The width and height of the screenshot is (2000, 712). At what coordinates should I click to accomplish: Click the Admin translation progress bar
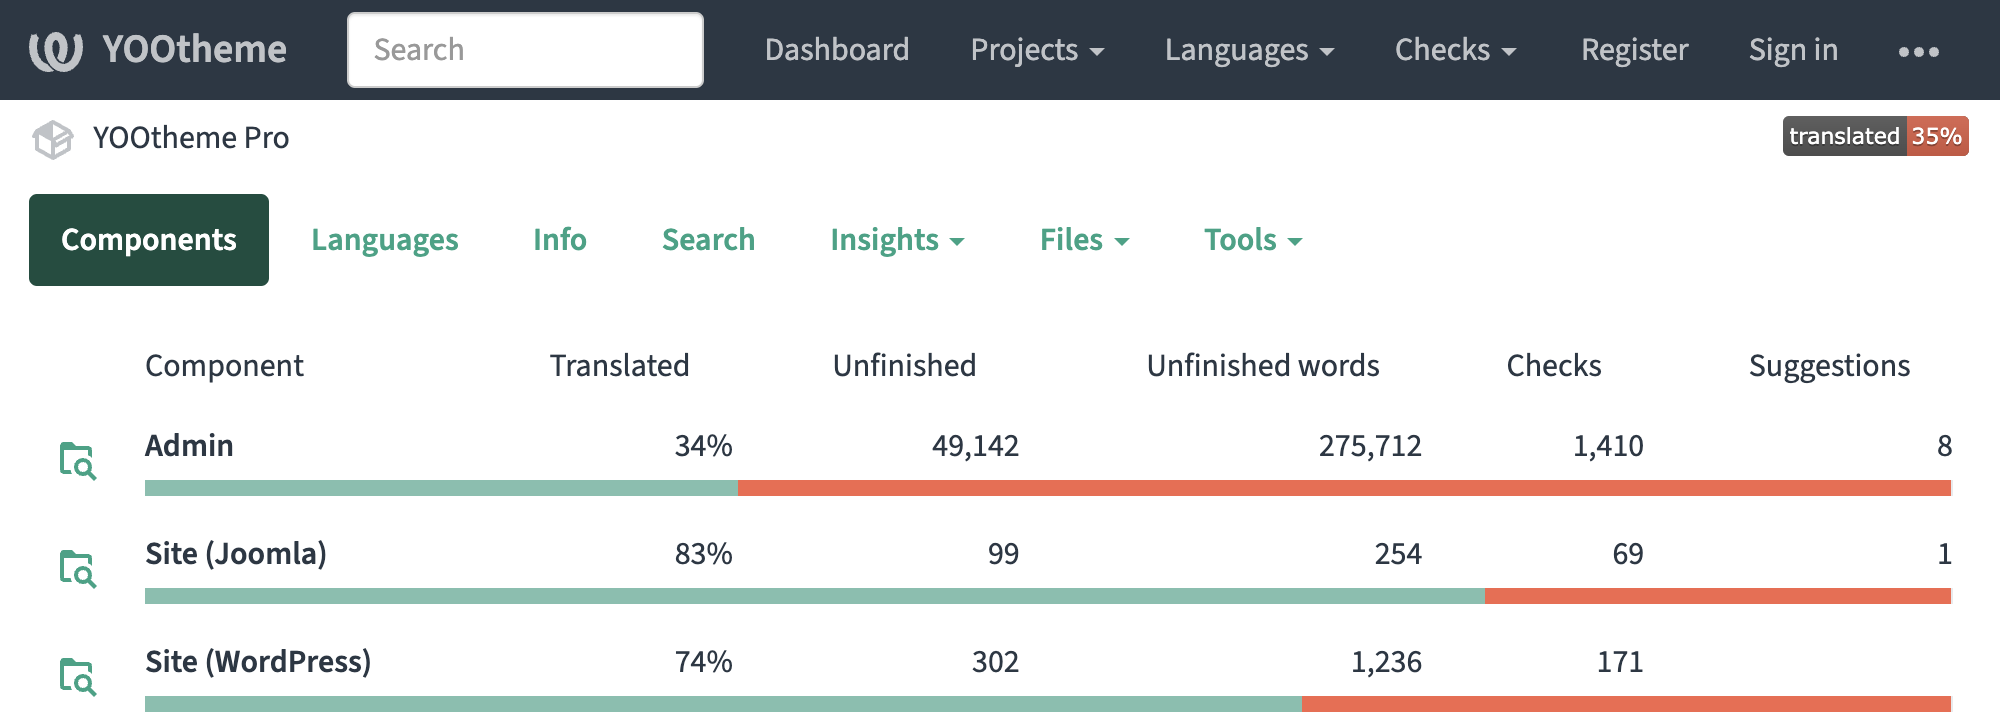[x=1048, y=488]
